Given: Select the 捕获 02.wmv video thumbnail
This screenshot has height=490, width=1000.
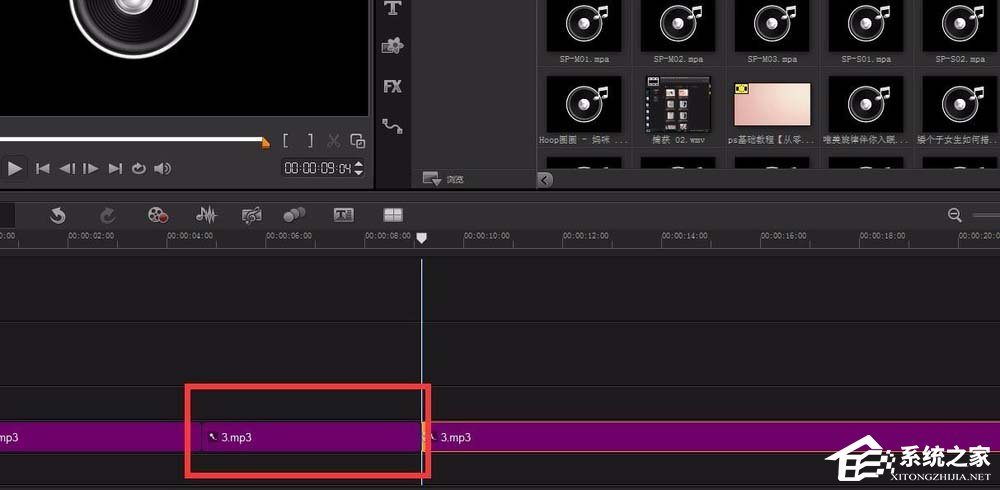Looking at the screenshot, I should [x=678, y=104].
